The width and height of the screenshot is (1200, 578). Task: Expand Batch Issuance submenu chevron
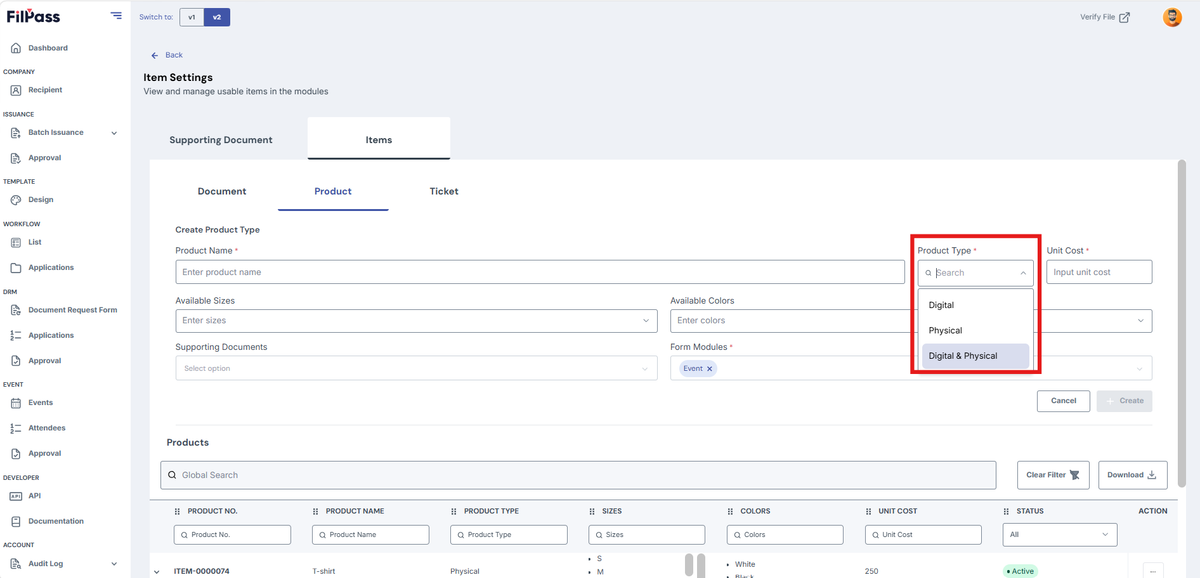[x=114, y=133]
